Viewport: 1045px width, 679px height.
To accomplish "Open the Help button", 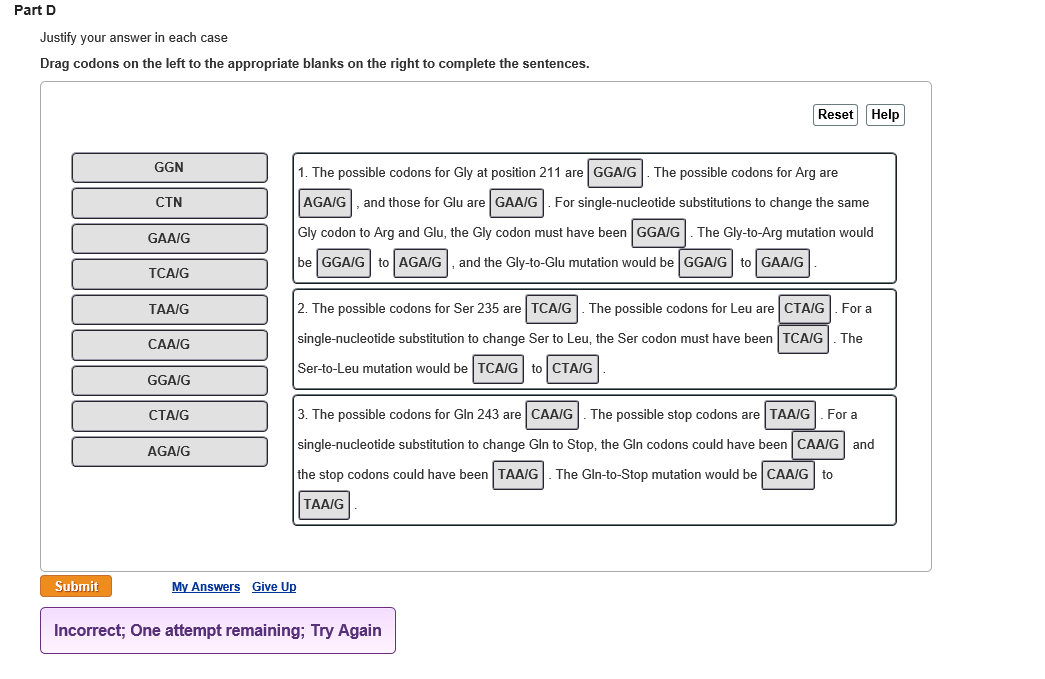I will (885, 115).
